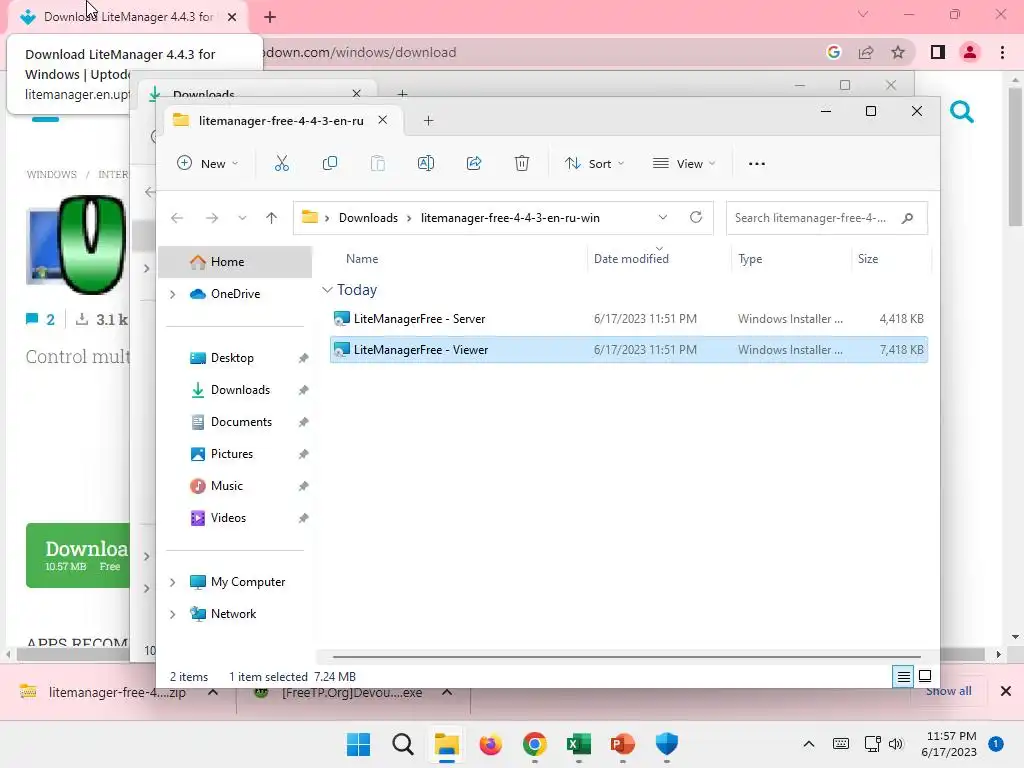Image resolution: width=1024 pixels, height=768 pixels.
Task: Open the volume control in system tray
Action: pos(896,744)
